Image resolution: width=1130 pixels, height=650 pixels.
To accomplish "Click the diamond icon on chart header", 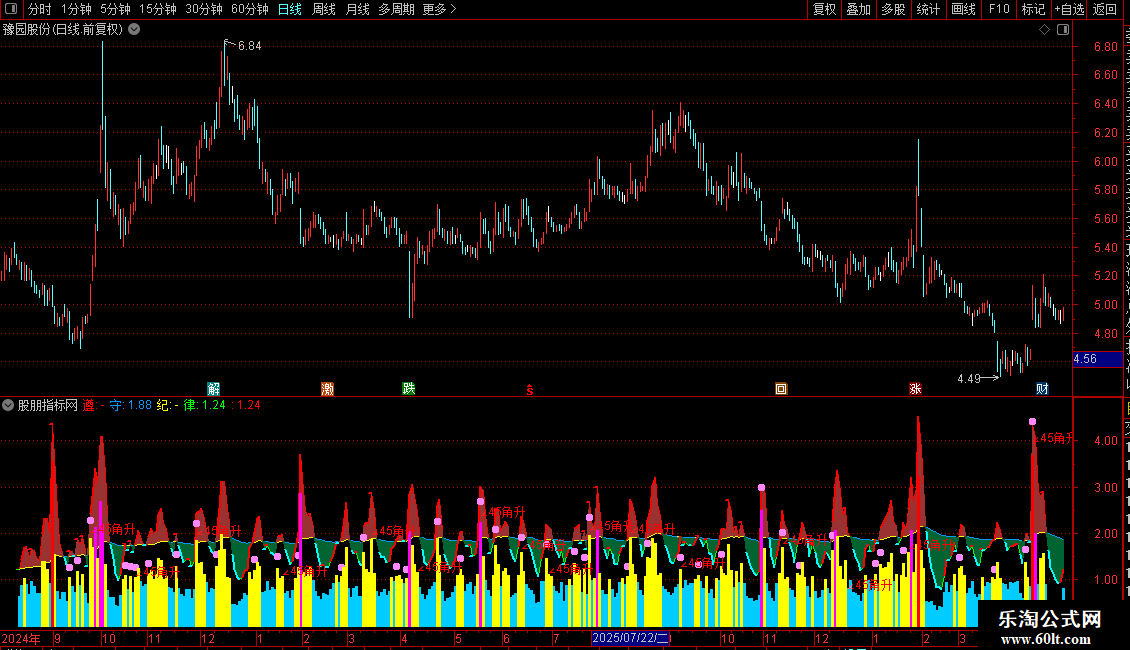I will coord(1044,30).
